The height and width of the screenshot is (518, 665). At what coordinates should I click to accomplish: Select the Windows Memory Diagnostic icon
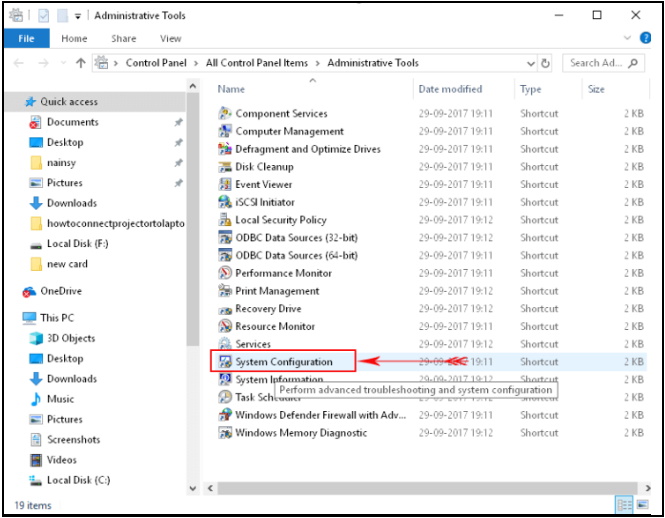click(x=225, y=432)
